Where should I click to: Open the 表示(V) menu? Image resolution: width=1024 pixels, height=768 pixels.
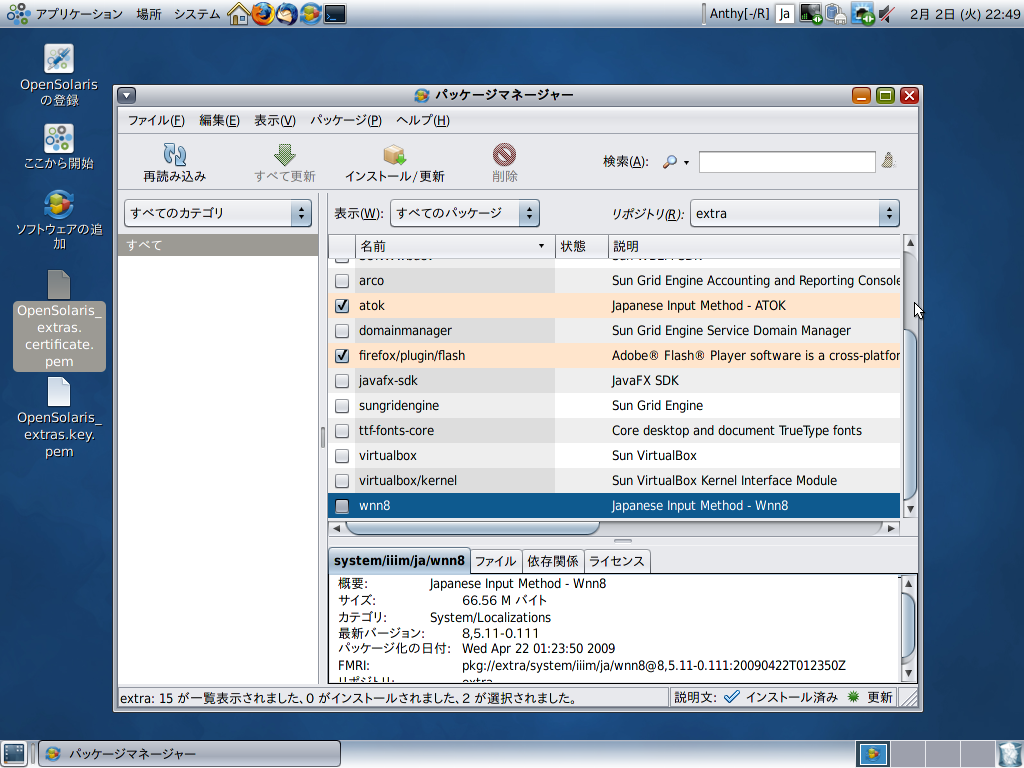pos(274,120)
